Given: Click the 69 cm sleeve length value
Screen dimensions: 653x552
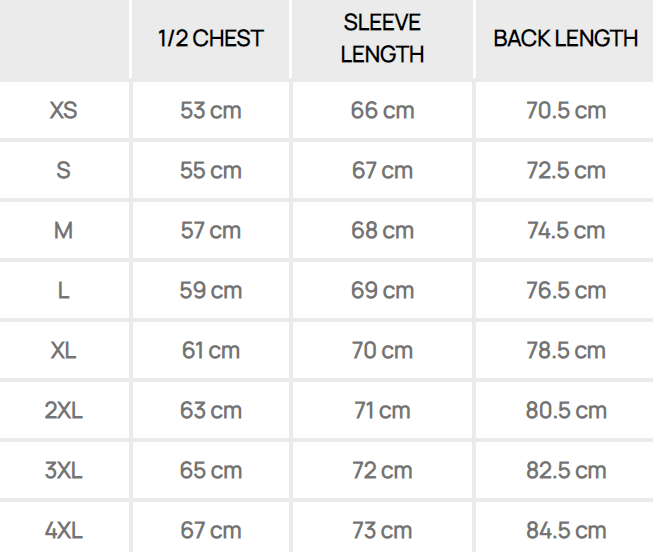Looking at the screenshot, I should [x=382, y=291].
